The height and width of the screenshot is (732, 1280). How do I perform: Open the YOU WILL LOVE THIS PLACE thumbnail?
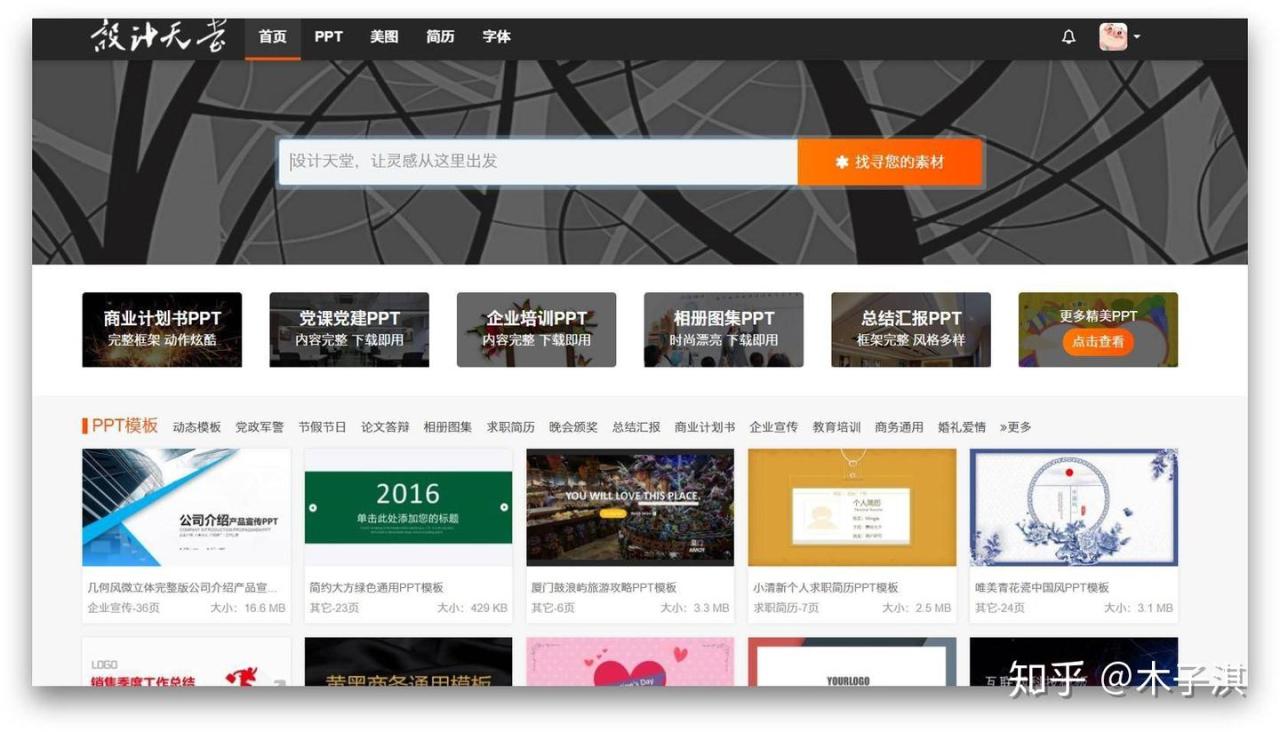630,508
